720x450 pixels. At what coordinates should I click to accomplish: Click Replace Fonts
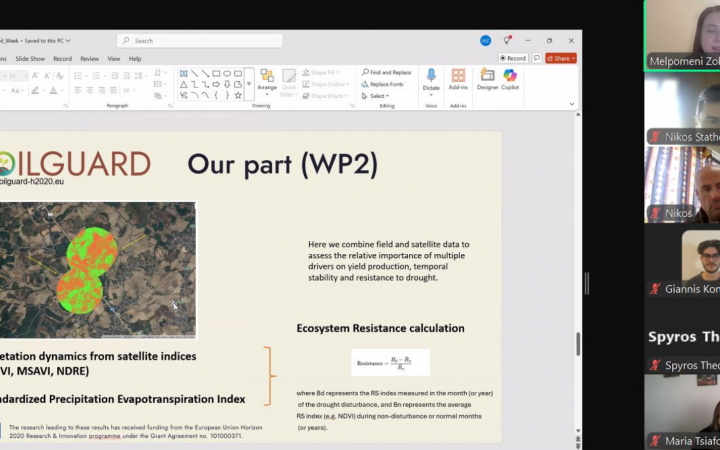pos(382,84)
